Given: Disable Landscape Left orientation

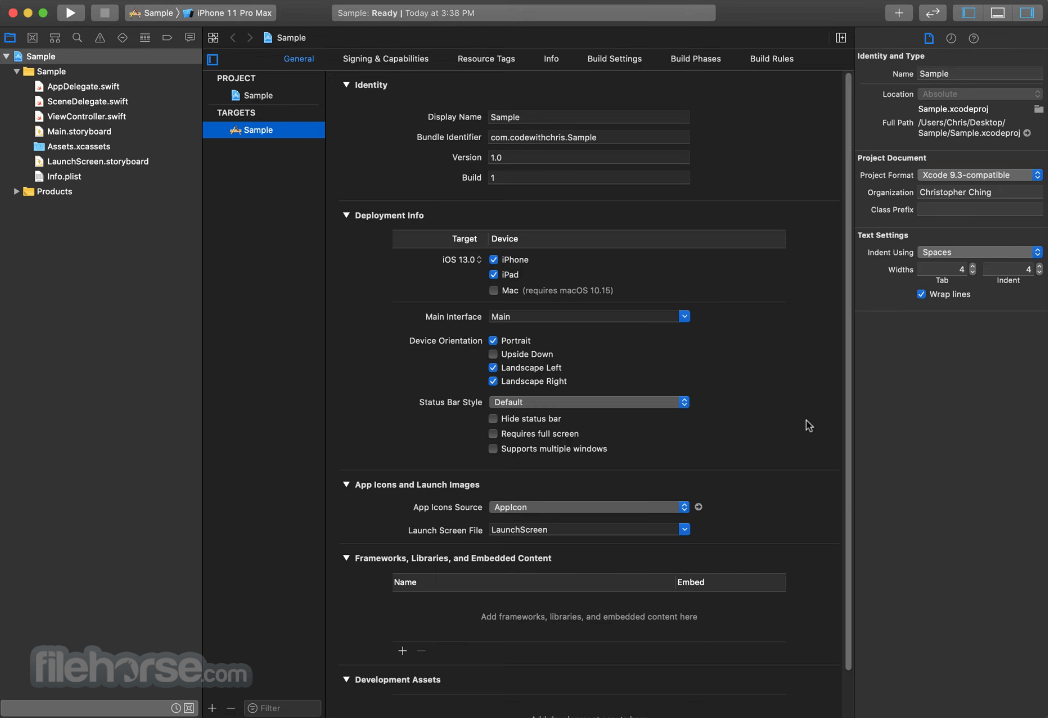Looking at the screenshot, I should pos(493,368).
